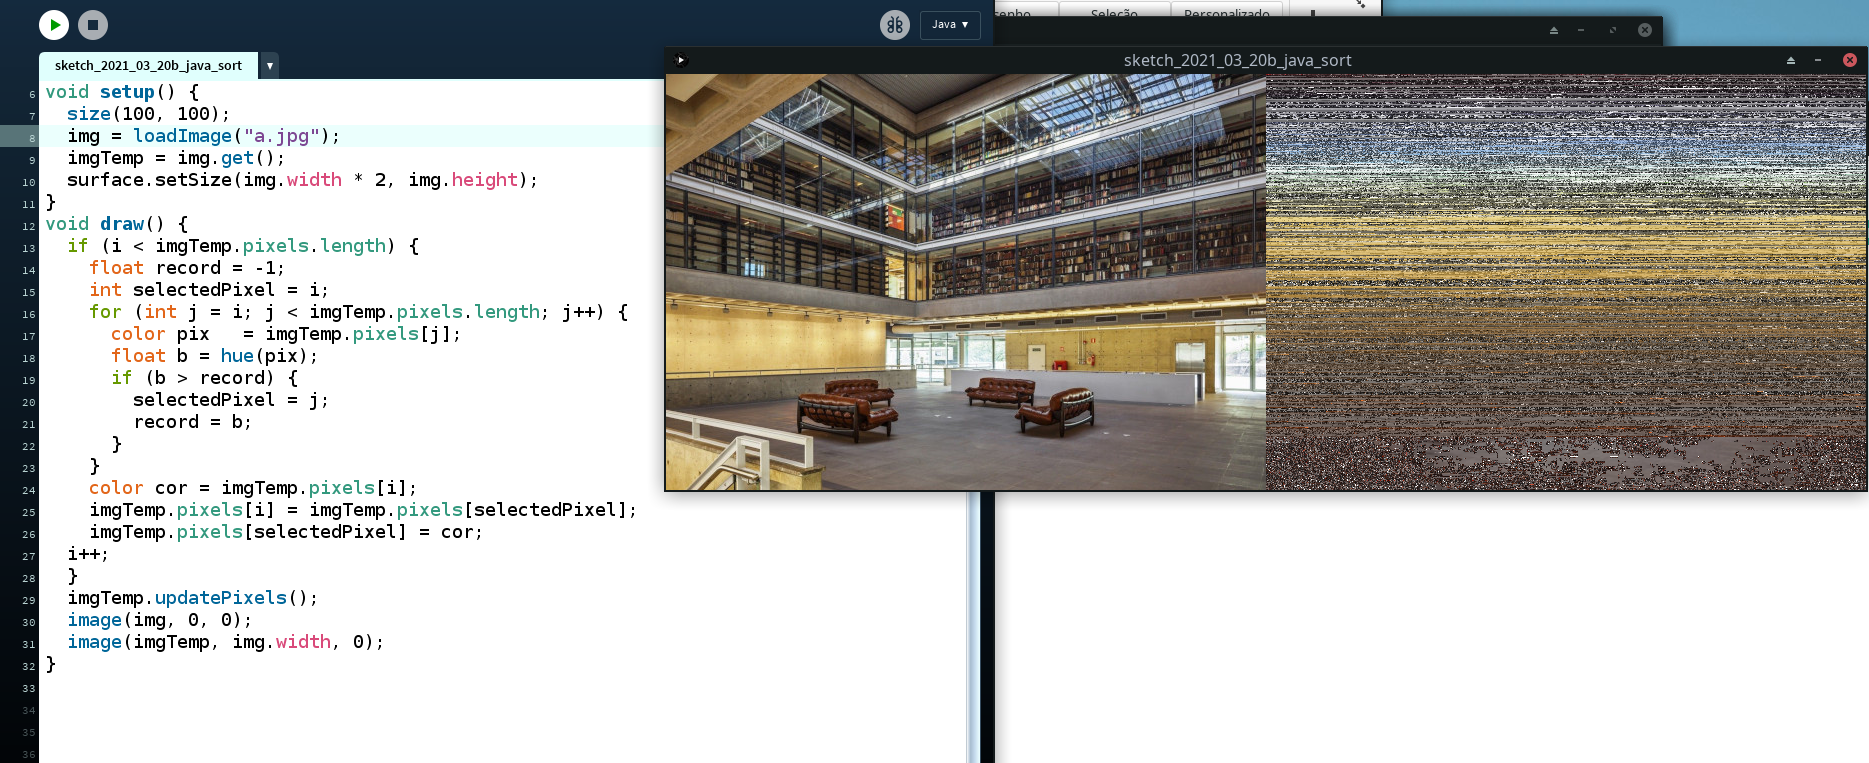The image size is (1869, 763).
Task: Click the line 'void setup() {'
Action: (x=122, y=92)
